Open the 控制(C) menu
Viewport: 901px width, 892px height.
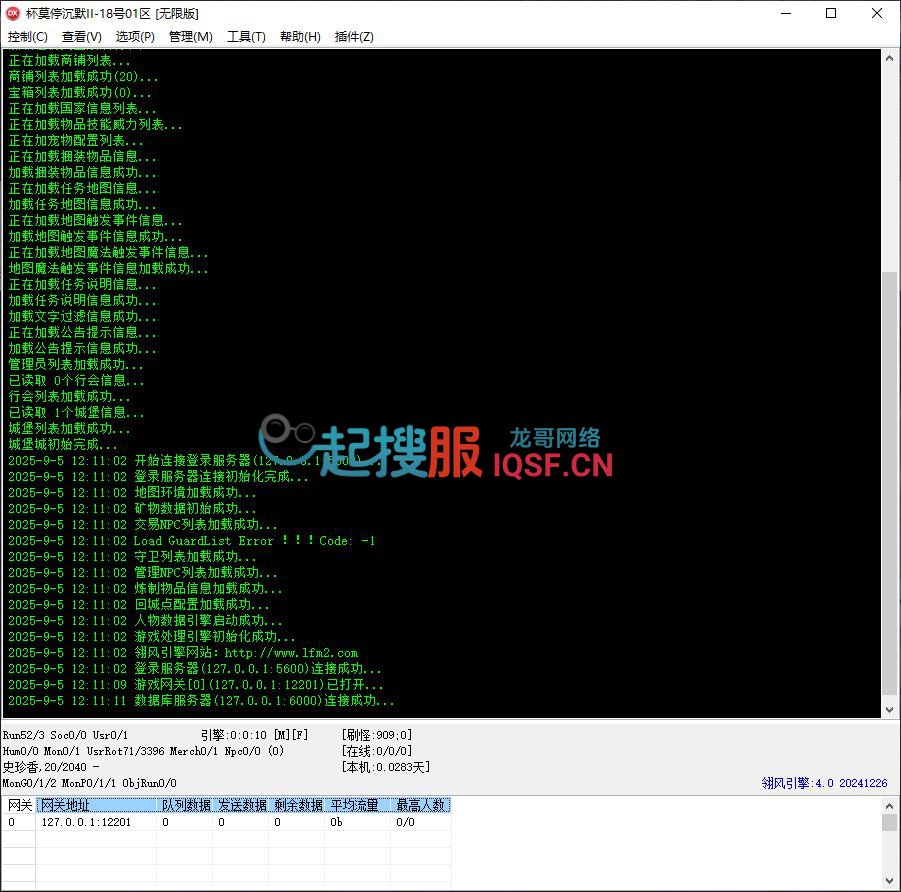click(x=27, y=37)
